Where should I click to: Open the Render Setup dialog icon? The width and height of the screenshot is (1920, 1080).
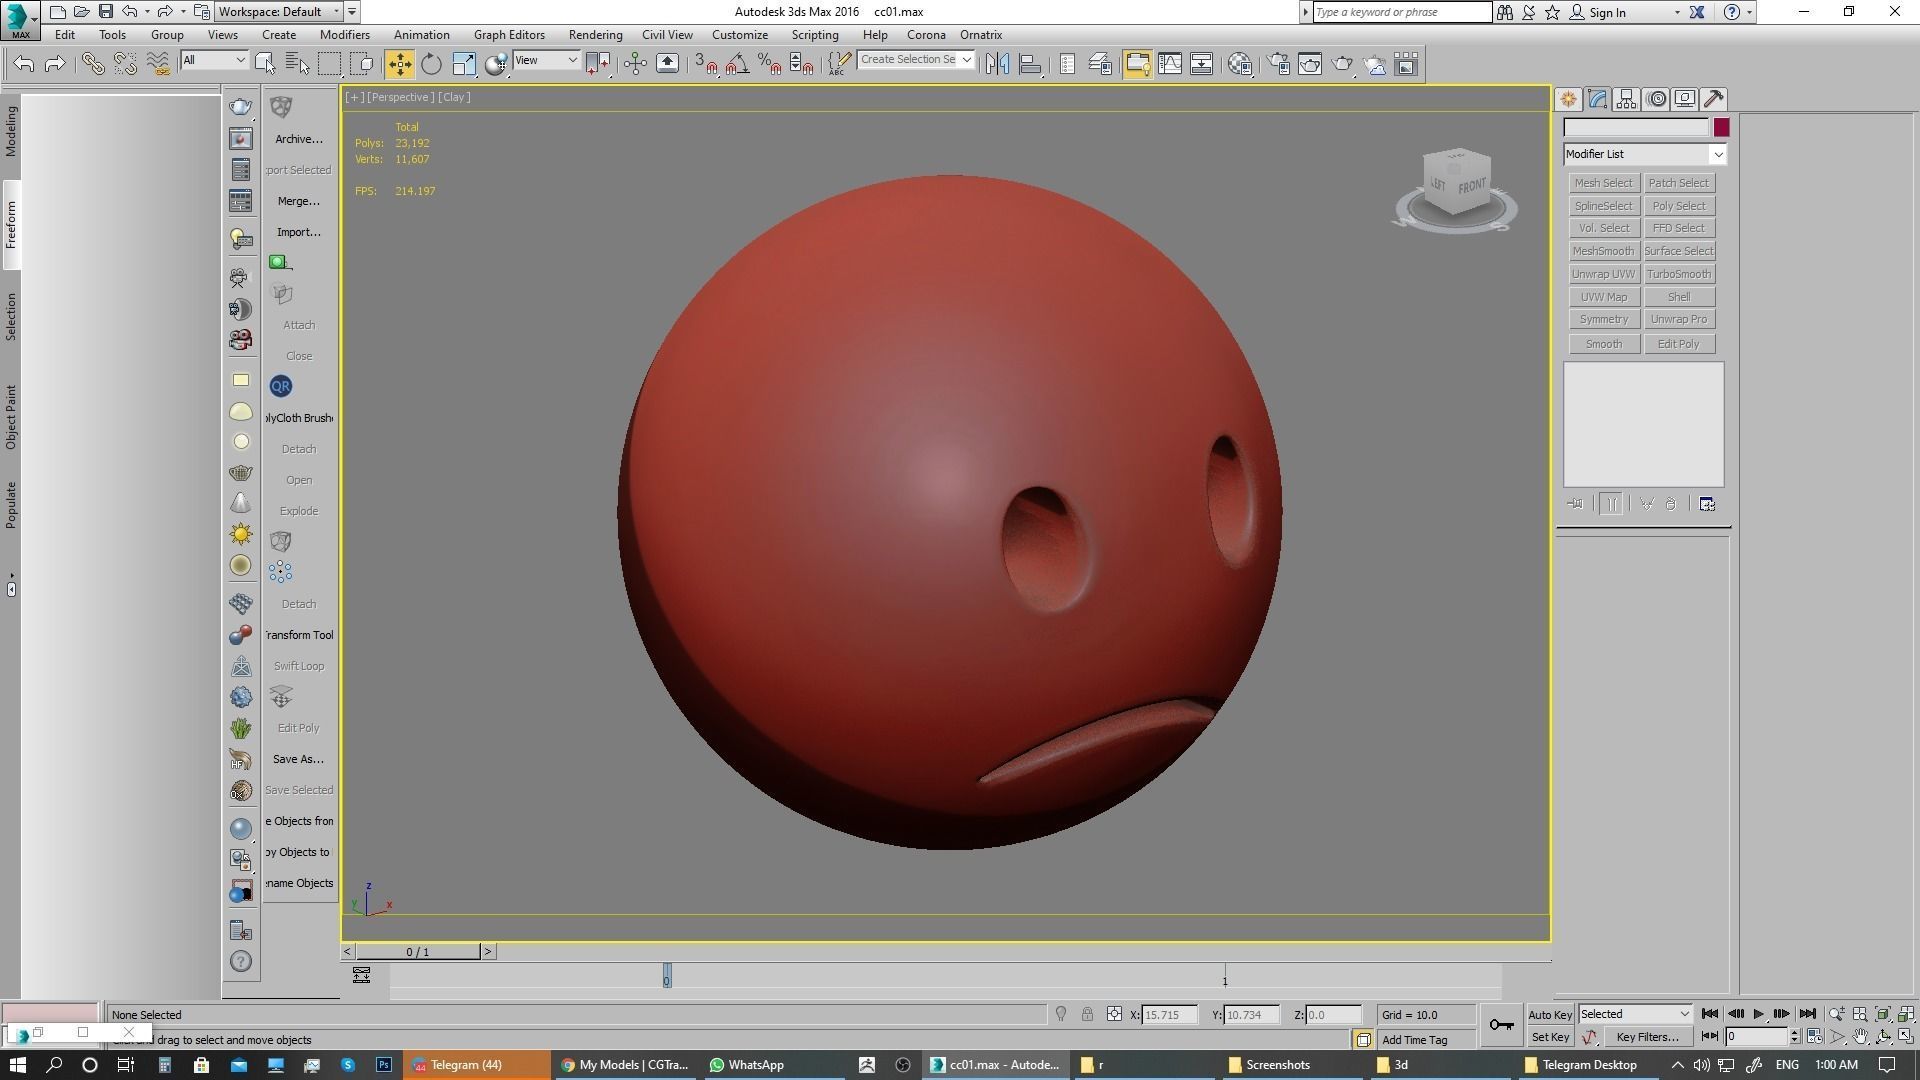1278,64
